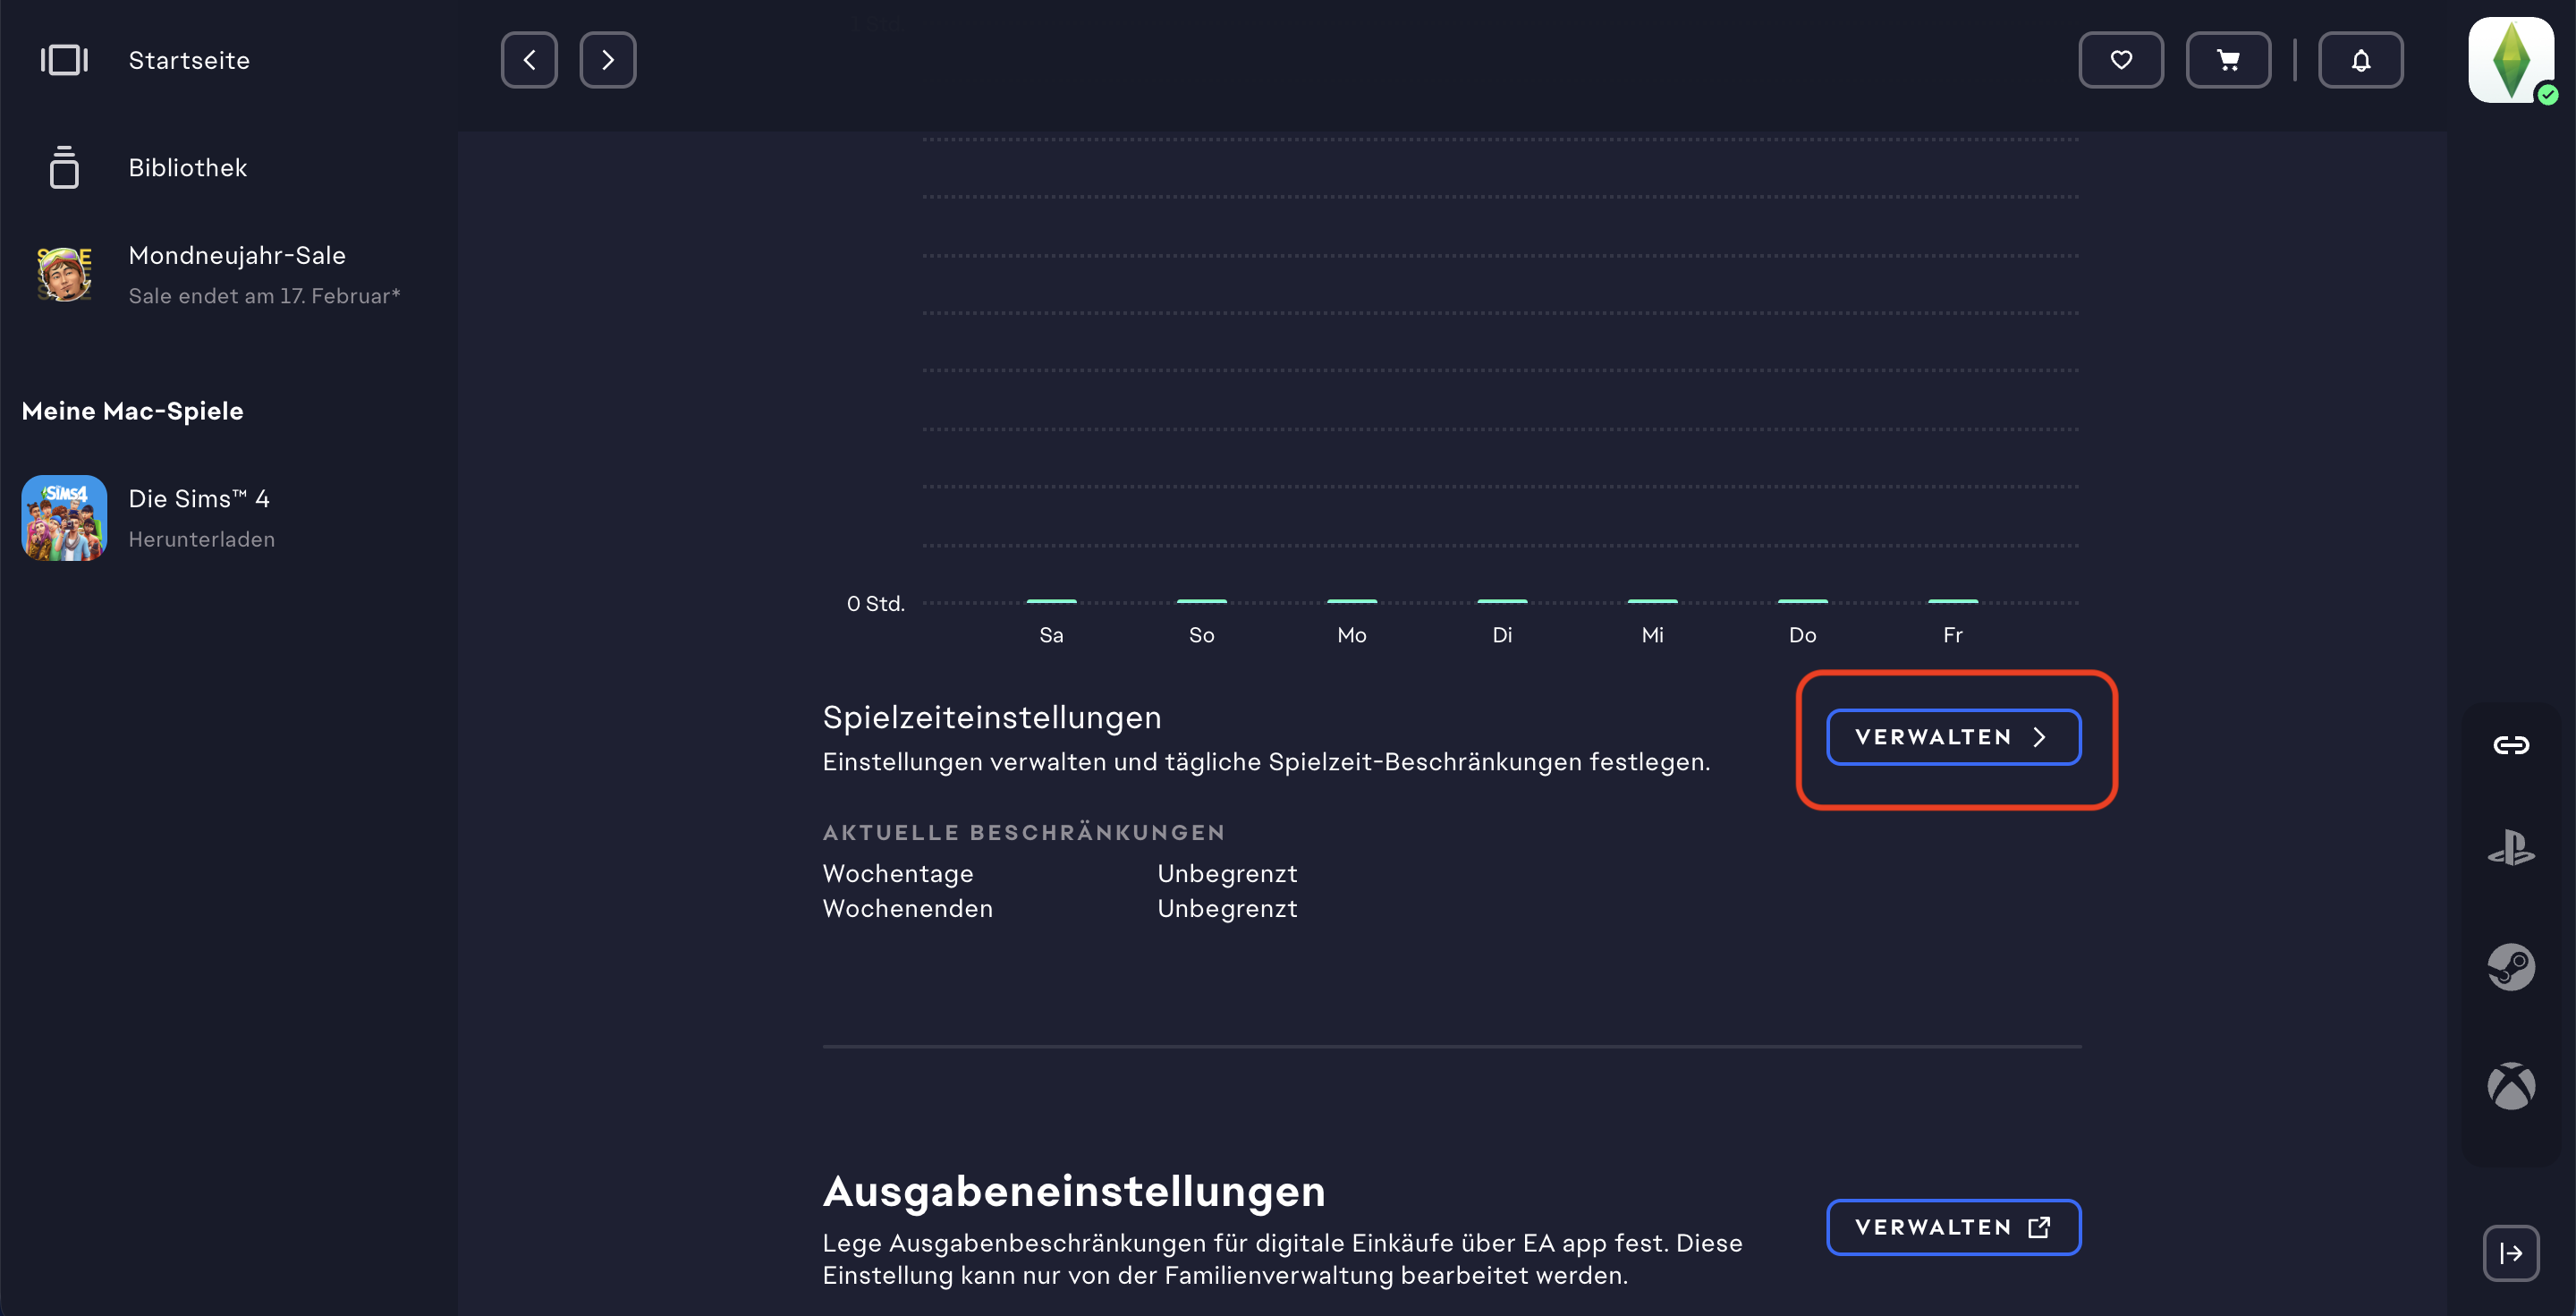Show notifications via bell icon

2360,60
